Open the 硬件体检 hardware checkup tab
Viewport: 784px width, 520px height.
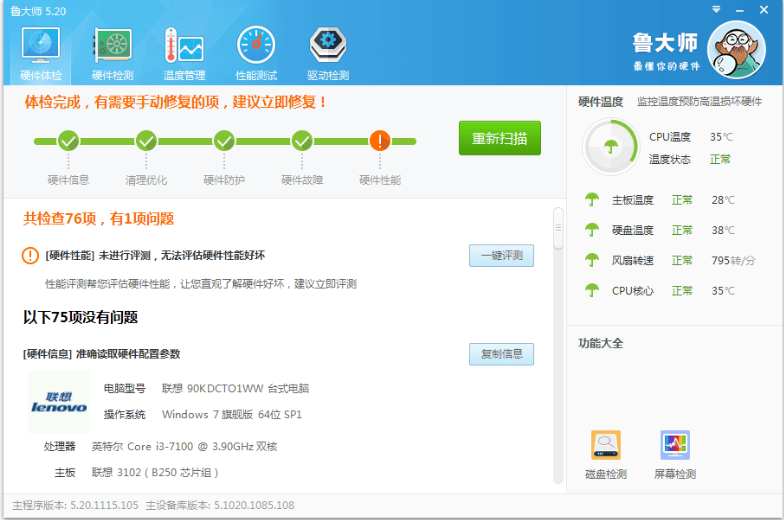point(41,54)
